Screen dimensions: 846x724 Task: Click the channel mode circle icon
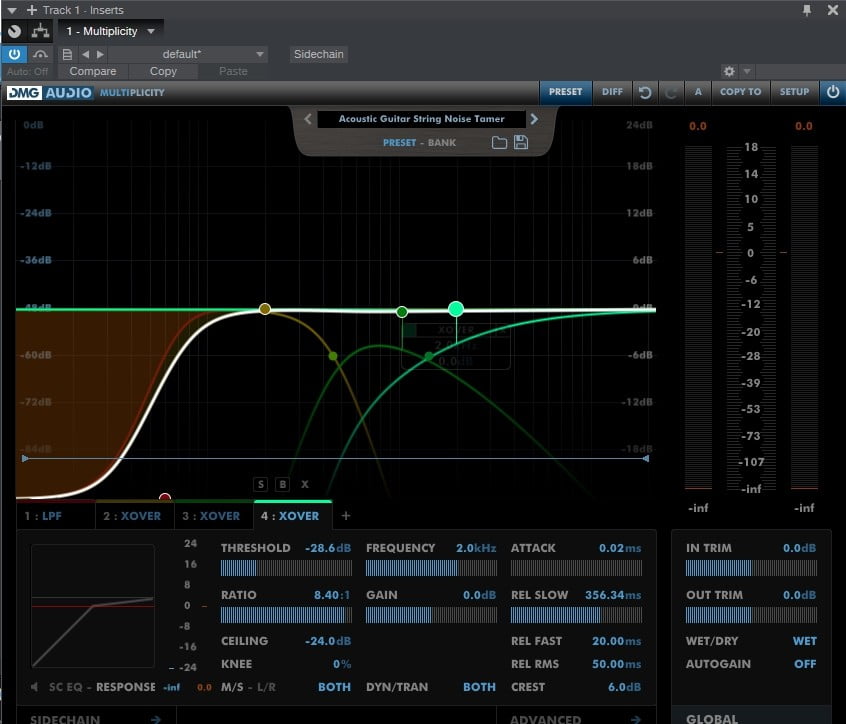pos(15,31)
